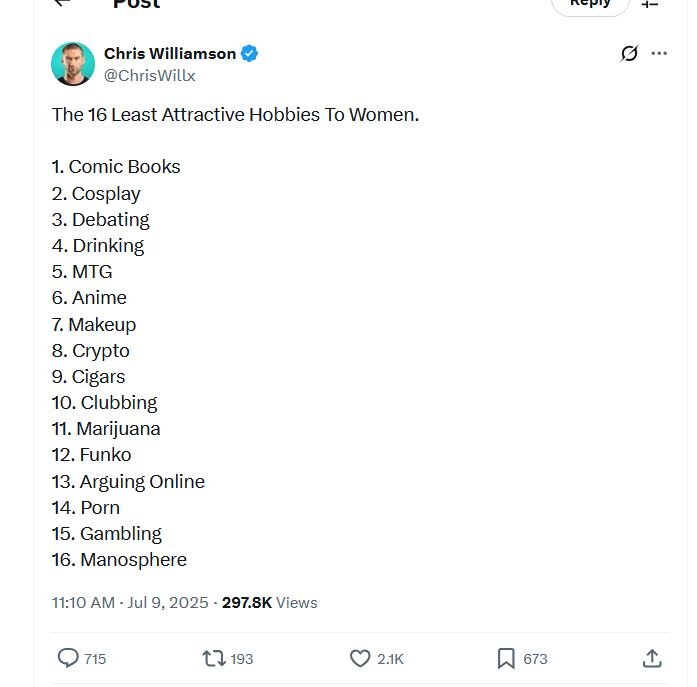Open the three-dot more options menu
The image size is (697, 687).
click(659, 53)
